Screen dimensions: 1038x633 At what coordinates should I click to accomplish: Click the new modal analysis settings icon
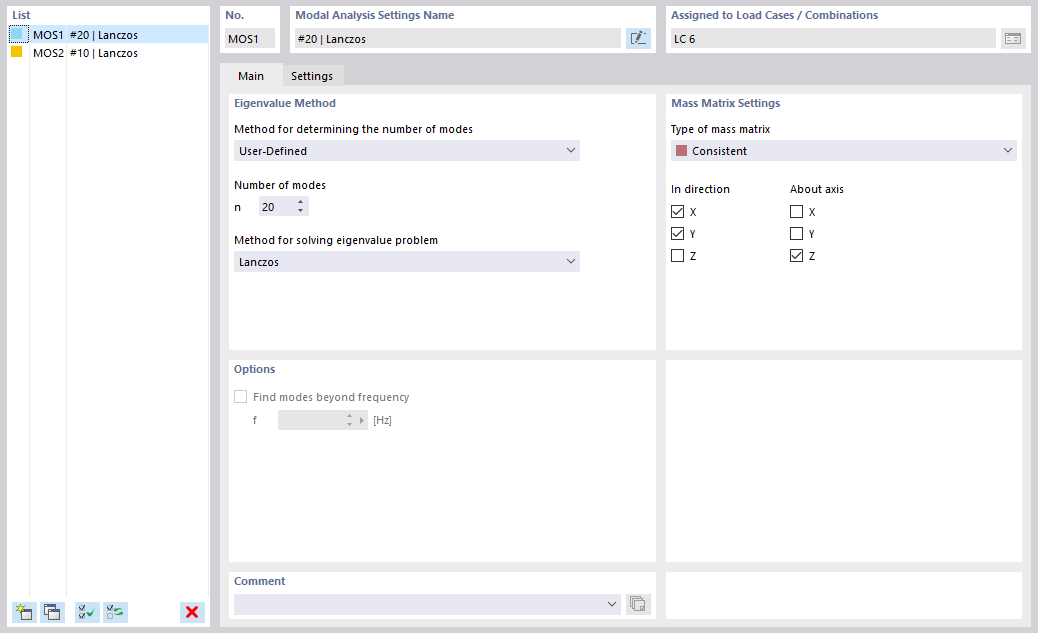[23, 612]
